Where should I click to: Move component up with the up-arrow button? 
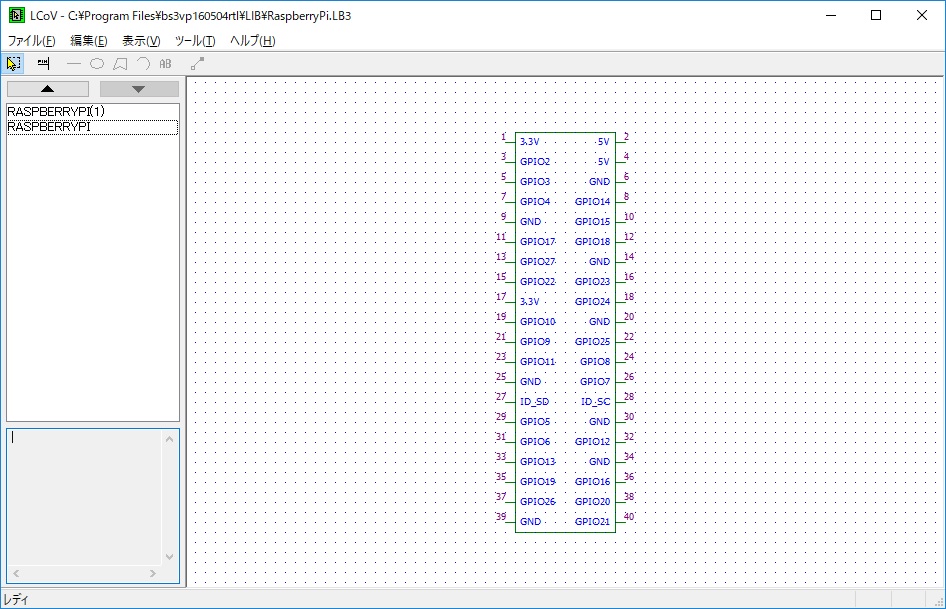(48, 89)
